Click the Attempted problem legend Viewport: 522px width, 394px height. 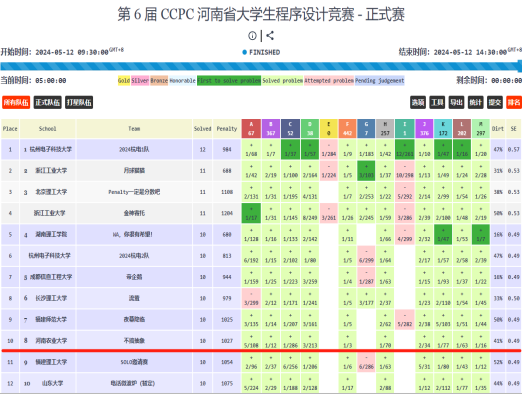point(329,81)
